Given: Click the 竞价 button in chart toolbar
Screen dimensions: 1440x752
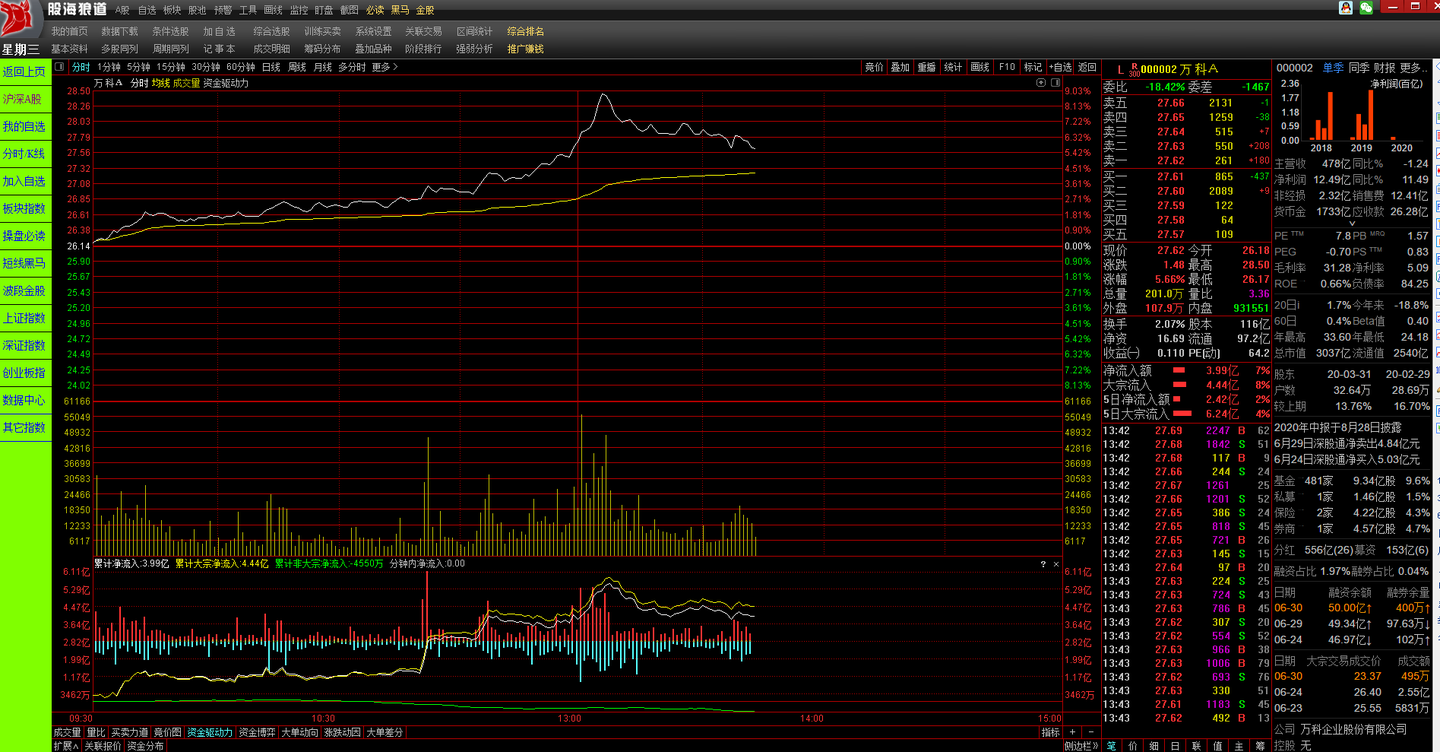Looking at the screenshot, I should click(874, 67).
